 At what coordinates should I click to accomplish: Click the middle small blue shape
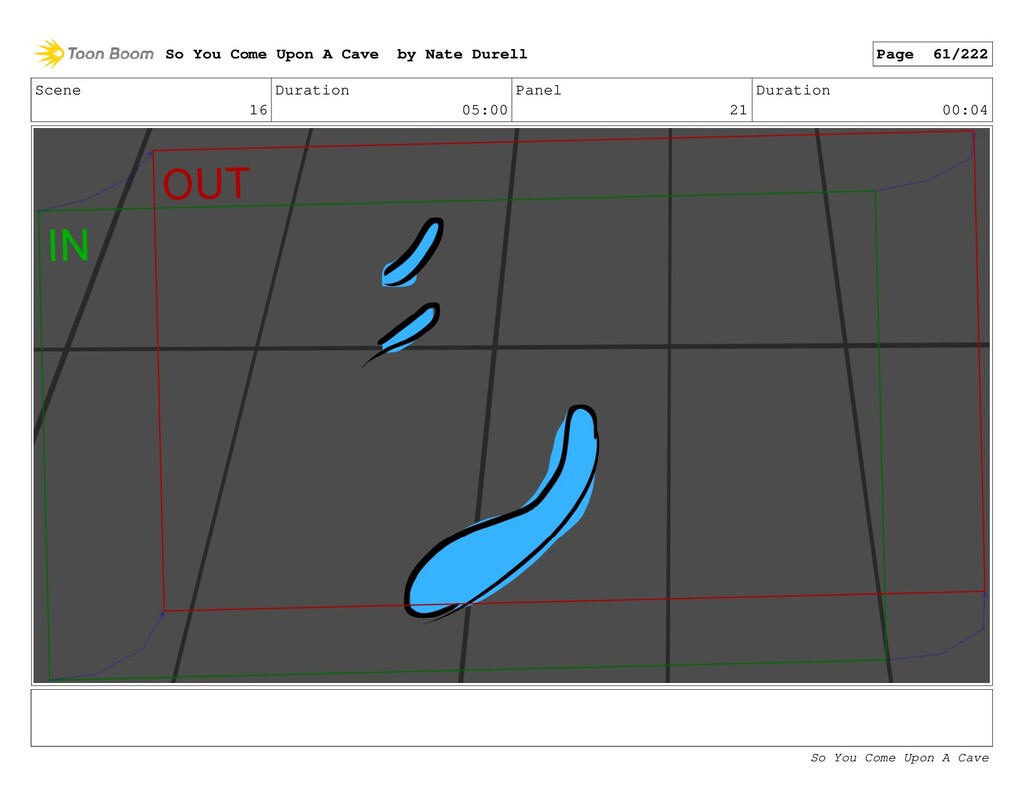coord(409,328)
